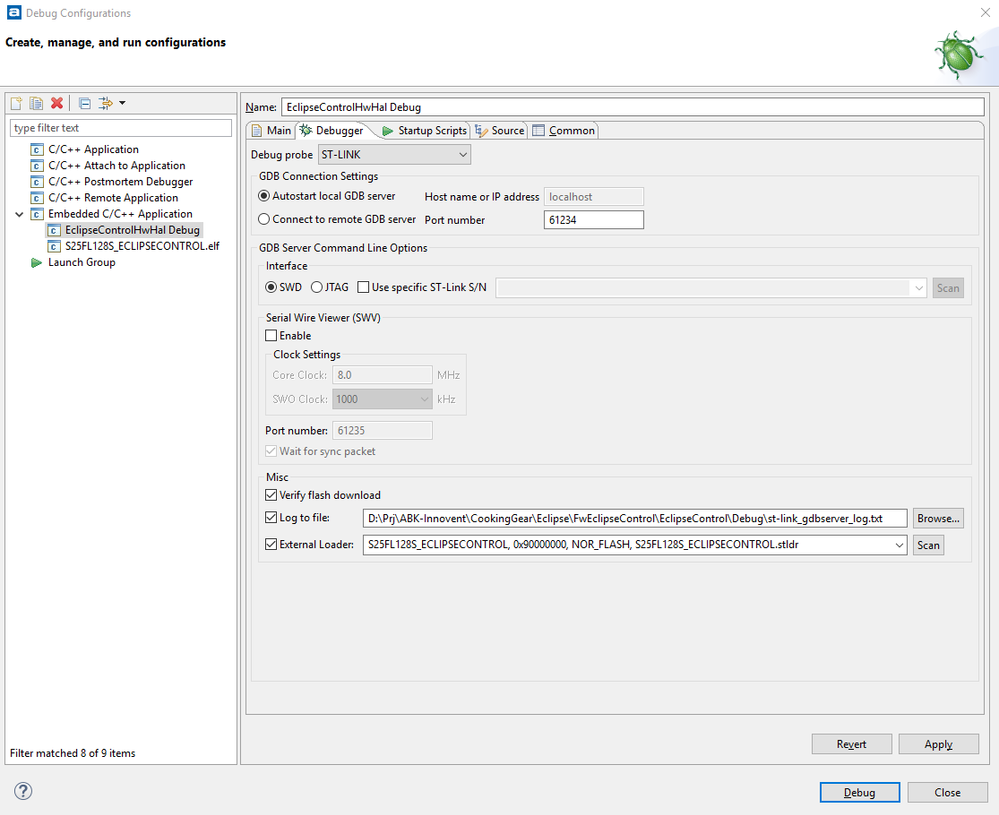This screenshot has width=999, height=815.
Task: Click the Log to file path field
Action: [x=635, y=518]
